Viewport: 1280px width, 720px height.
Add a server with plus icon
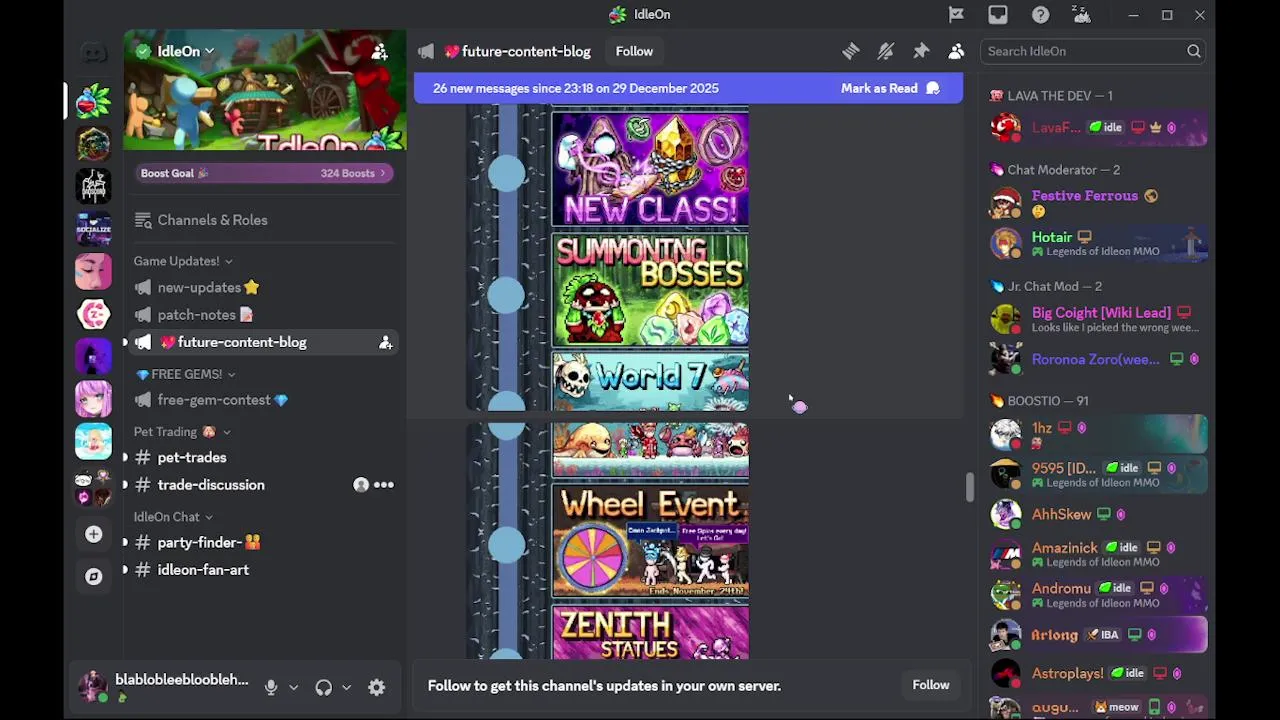point(93,534)
